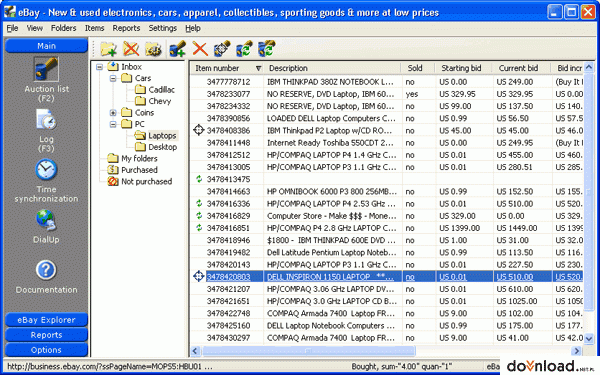Select item 3478408386 IBM Thinkpad row
Screen dimensions: 600x375
click(x=387, y=130)
